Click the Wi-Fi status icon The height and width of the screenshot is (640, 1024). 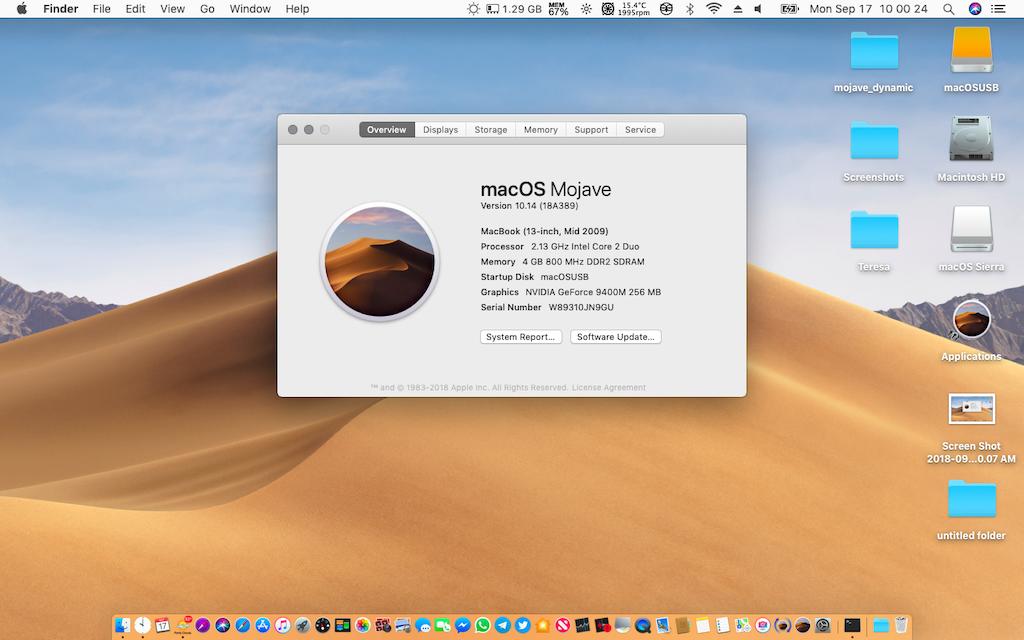point(714,8)
